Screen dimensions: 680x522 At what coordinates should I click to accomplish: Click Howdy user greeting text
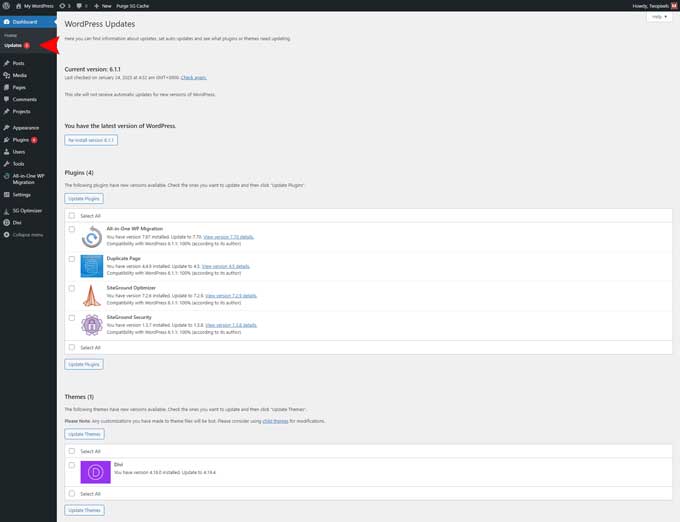click(x=651, y=6)
